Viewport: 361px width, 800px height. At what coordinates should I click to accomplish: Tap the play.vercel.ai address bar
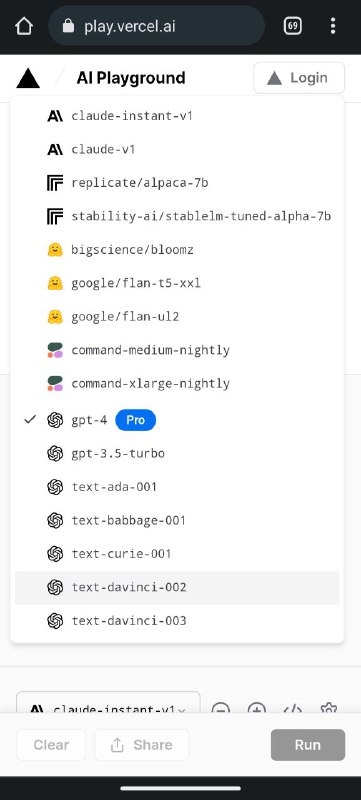(157, 26)
